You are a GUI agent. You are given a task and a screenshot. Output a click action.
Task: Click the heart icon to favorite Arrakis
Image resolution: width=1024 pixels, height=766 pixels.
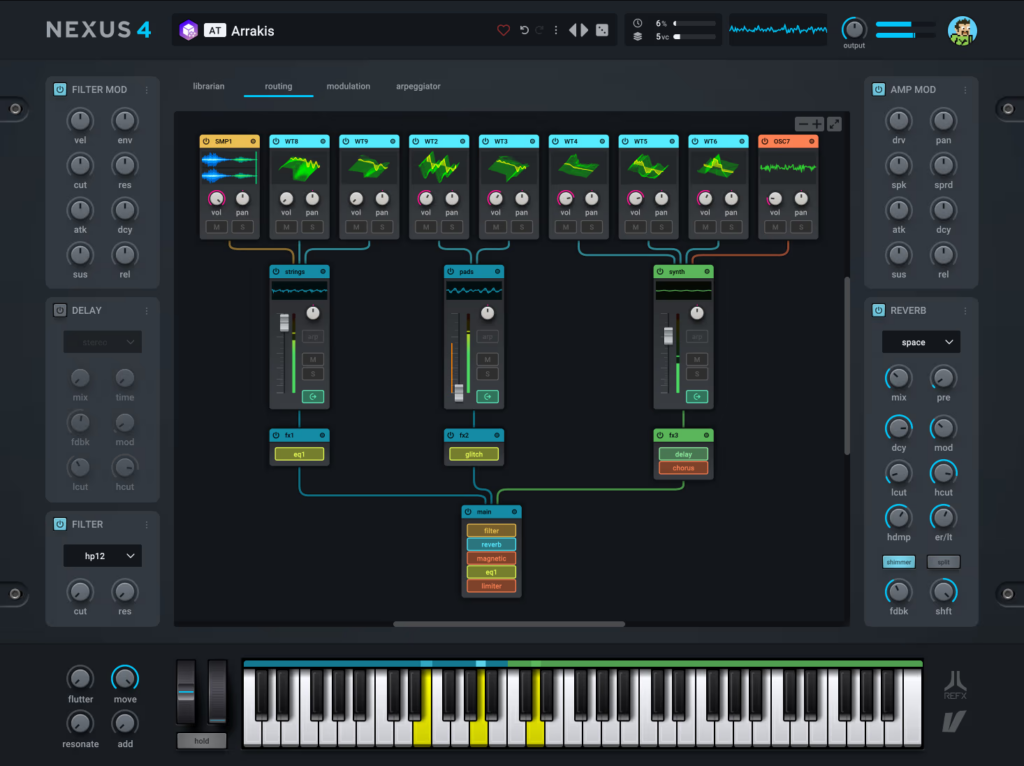point(503,30)
